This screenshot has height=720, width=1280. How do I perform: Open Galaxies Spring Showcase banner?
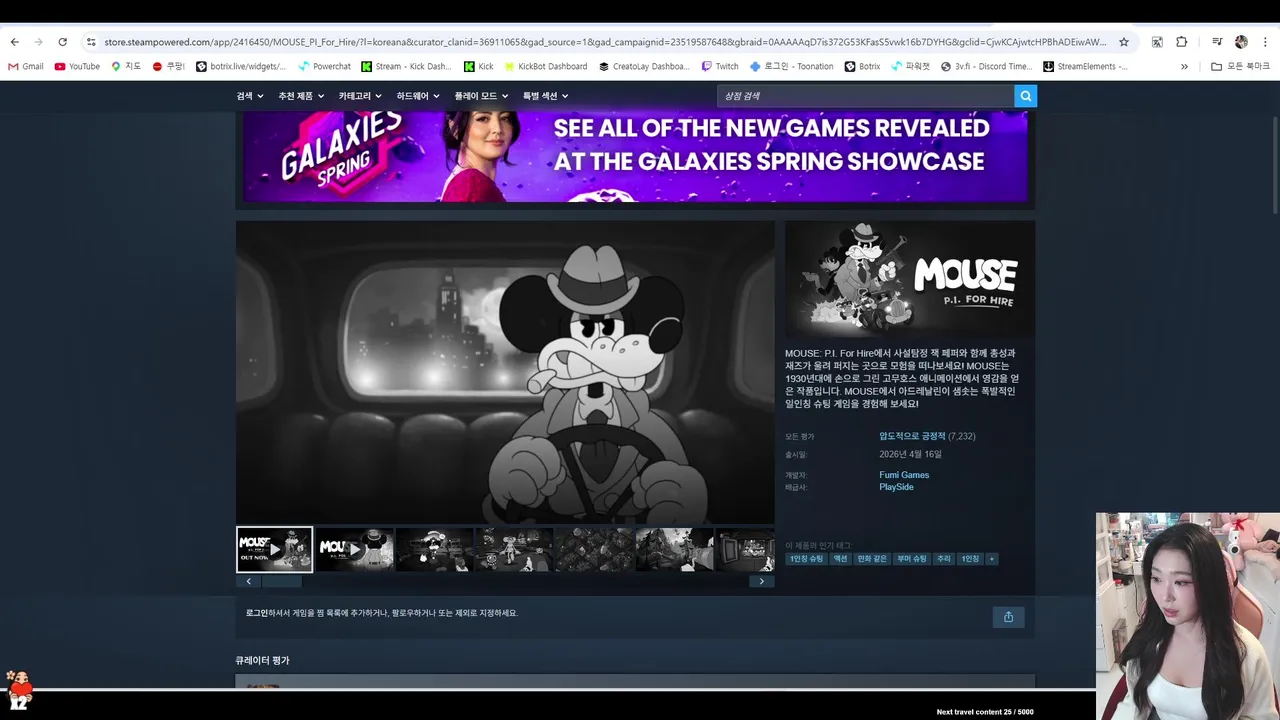coord(635,157)
